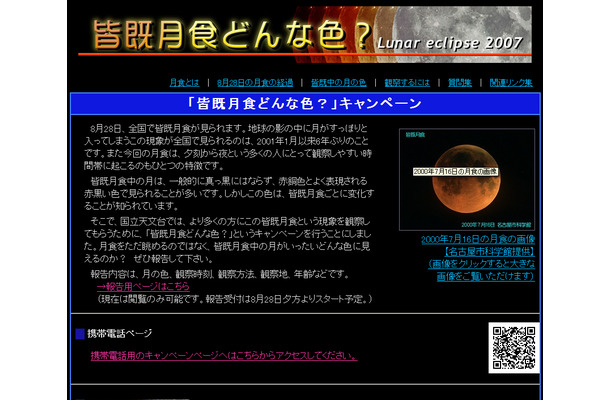Select the 質問集 navigation link
The image size is (610, 400).
461,82
